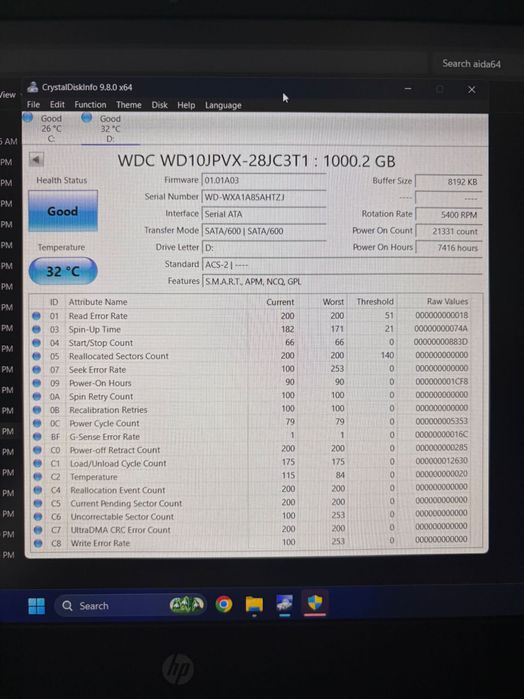Click the status dot for Spin Retry Count
The height and width of the screenshot is (699, 524).
point(37,396)
